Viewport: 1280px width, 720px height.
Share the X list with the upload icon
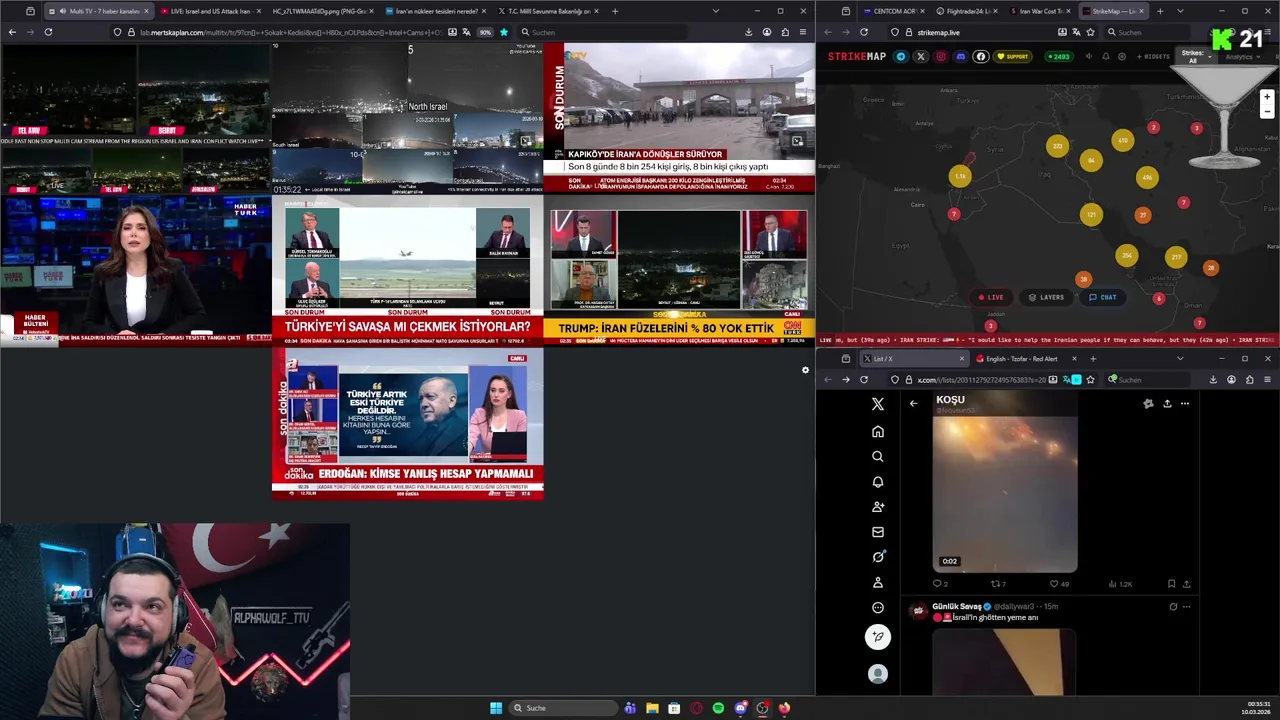pyautogui.click(x=1167, y=403)
